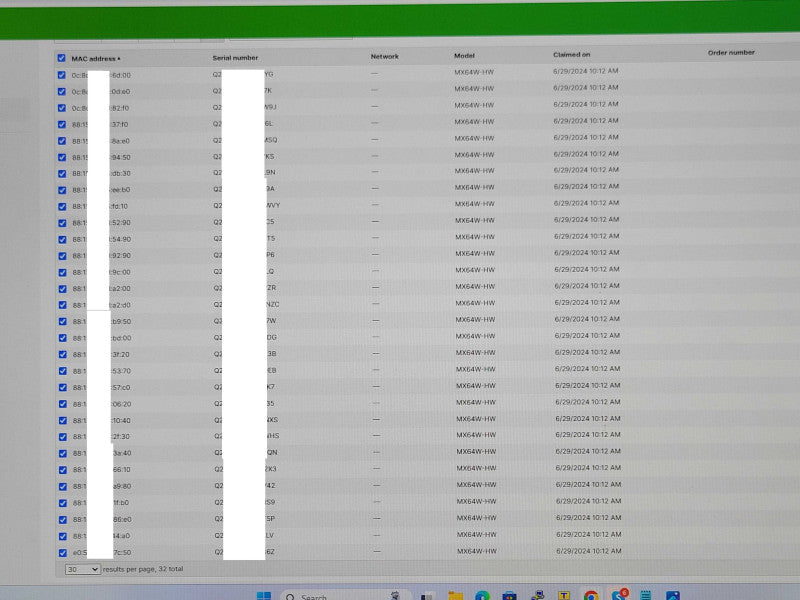800x600 pixels.
Task: Select MX64W-HW model in row ending 6d:00
Action: (x=474, y=72)
